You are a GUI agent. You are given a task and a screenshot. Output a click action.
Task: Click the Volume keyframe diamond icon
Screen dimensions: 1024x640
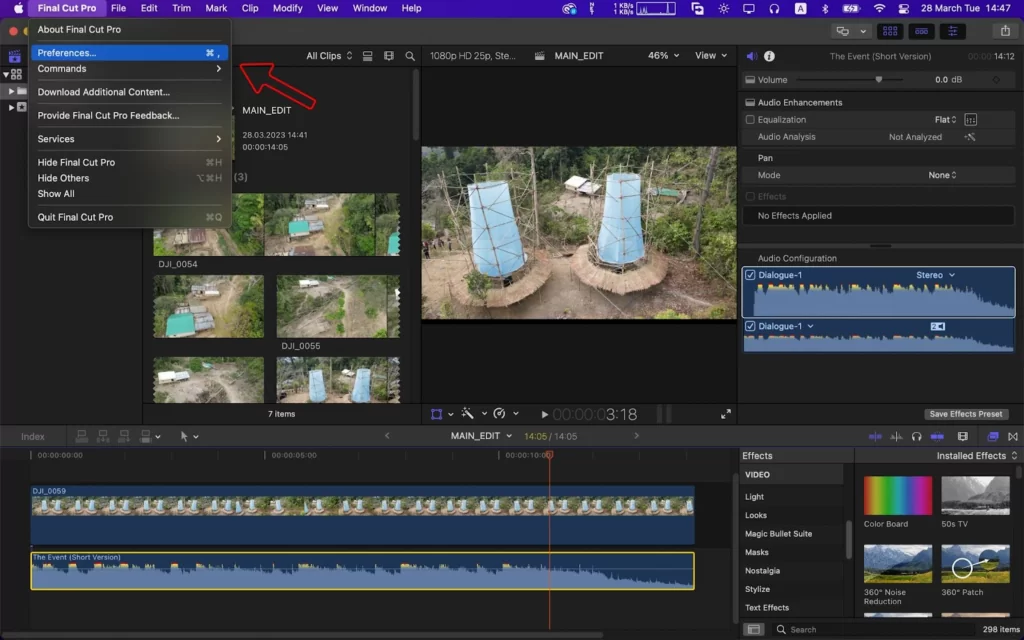click(x=996, y=80)
